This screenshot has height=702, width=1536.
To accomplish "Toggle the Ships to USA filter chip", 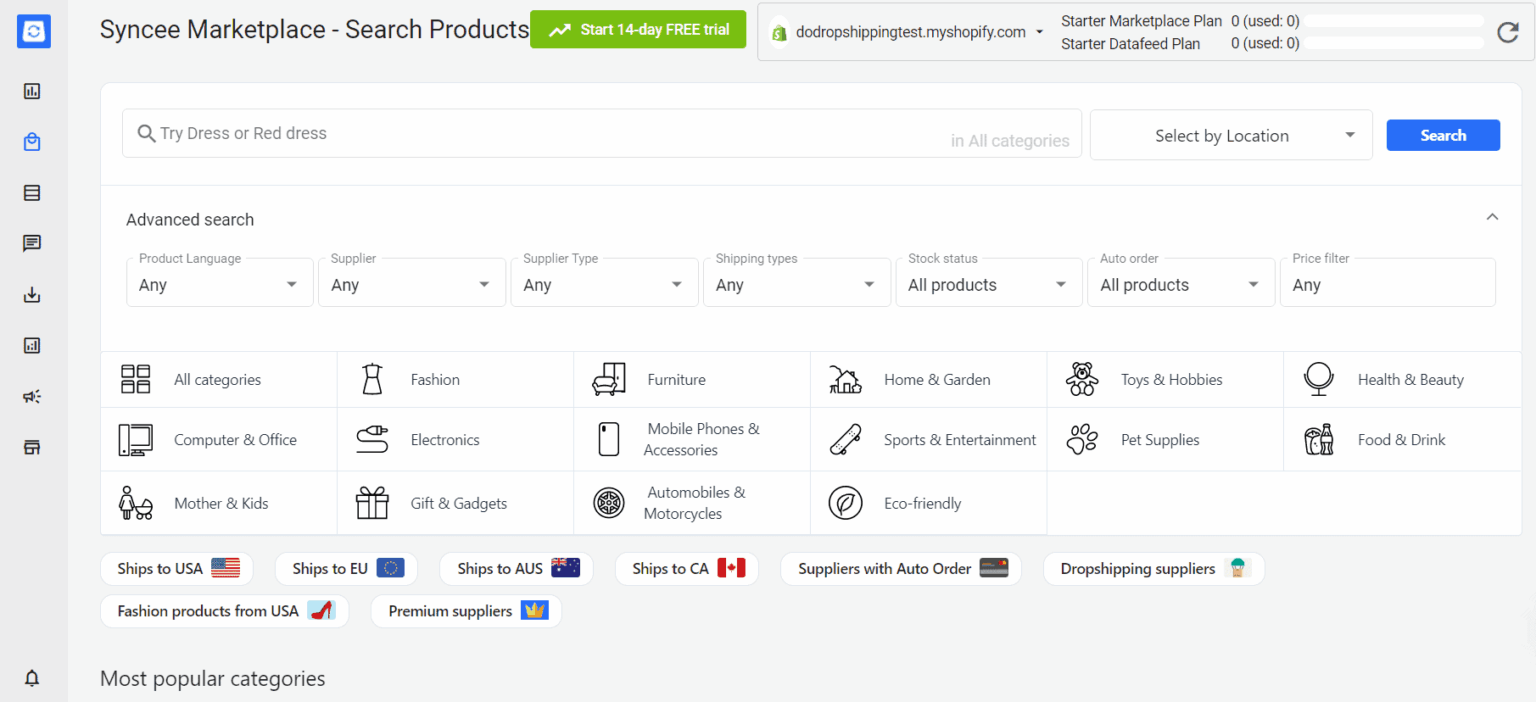I will pyautogui.click(x=177, y=569).
